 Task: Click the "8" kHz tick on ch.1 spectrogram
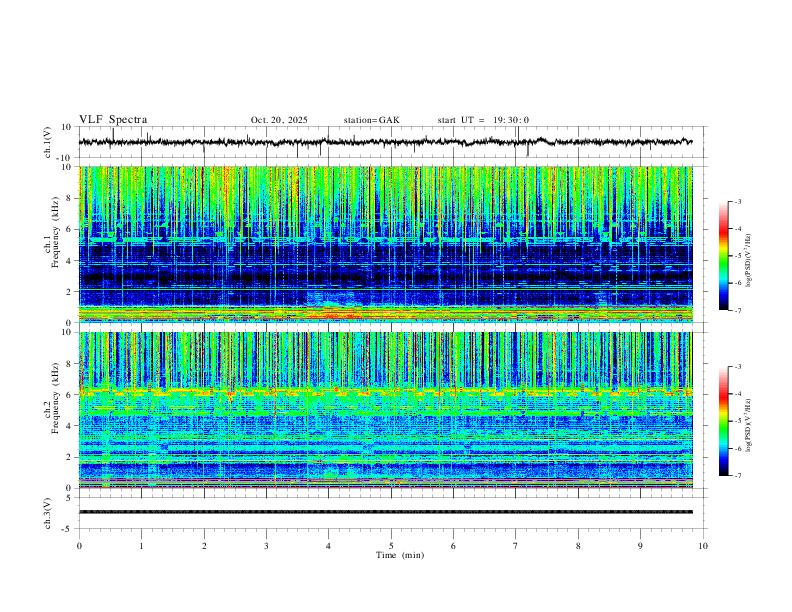click(x=70, y=198)
